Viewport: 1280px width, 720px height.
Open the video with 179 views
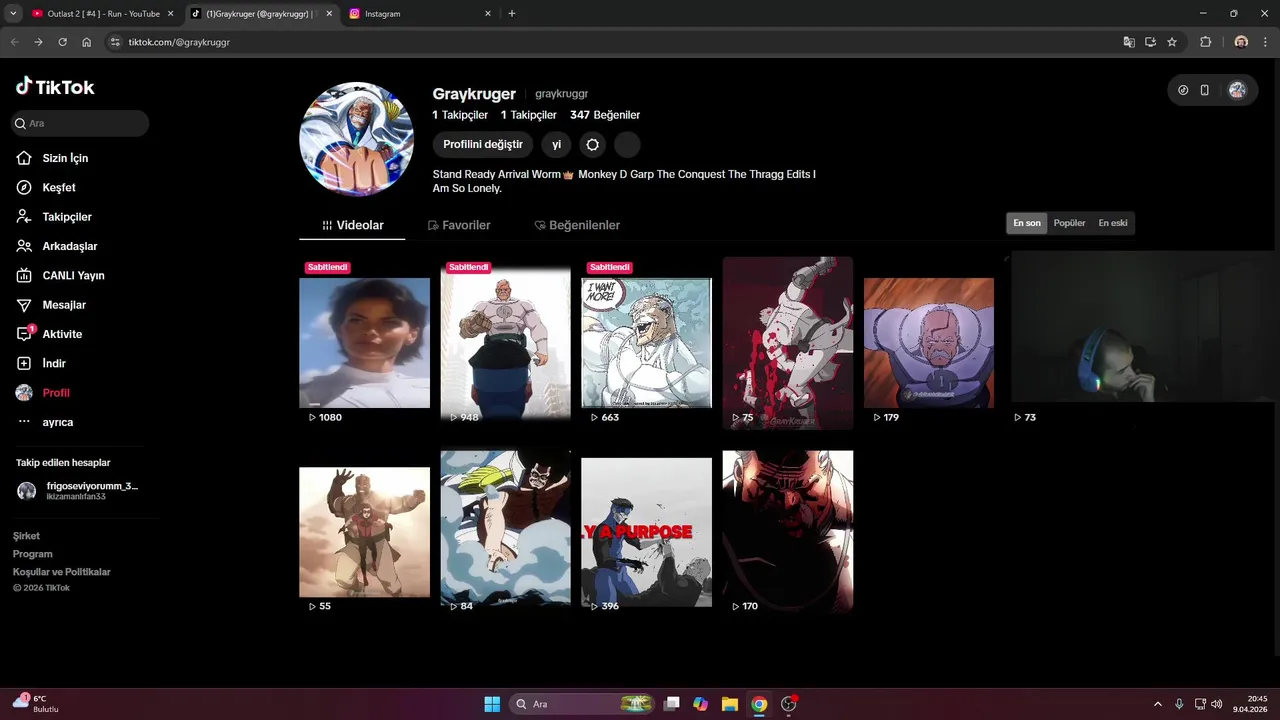coord(928,342)
